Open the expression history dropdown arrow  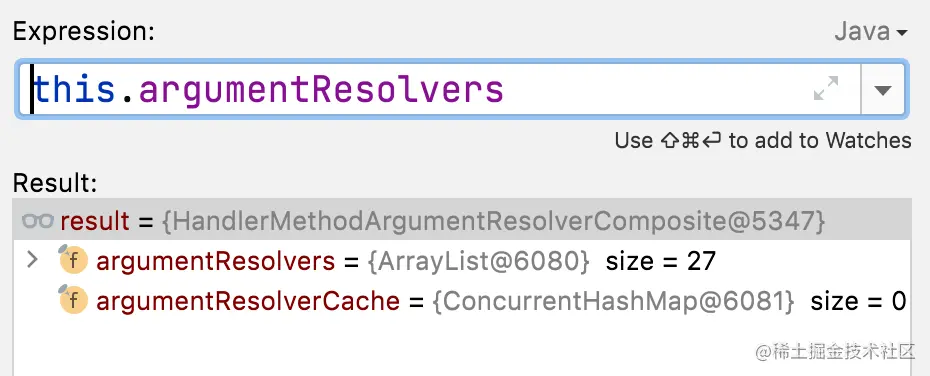pos(883,90)
